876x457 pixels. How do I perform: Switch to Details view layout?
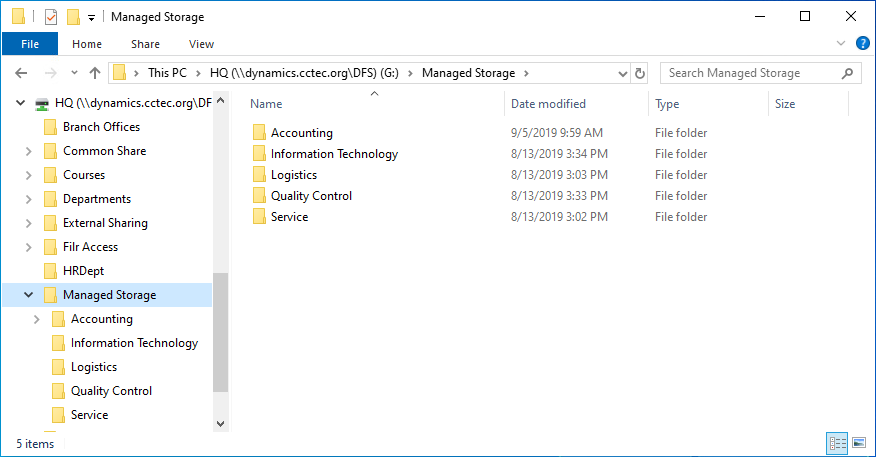(837, 442)
